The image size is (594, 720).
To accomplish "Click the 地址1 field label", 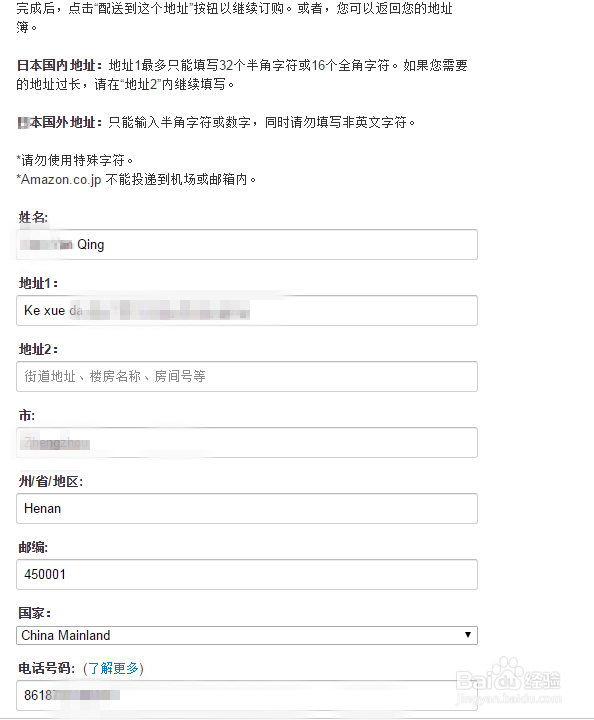I will tap(38, 283).
